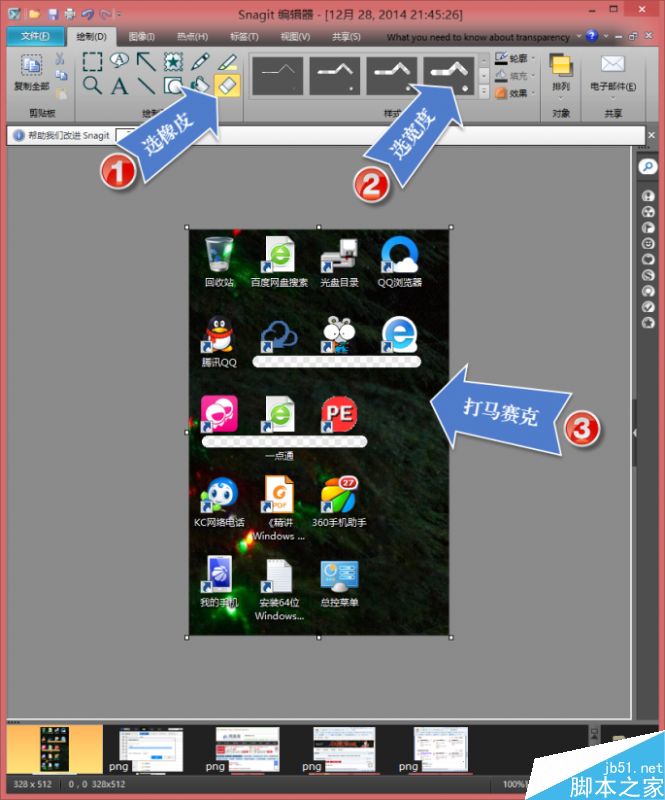Open the second png thumbnail in tray
665x800 pixels.
[x=151, y=749]
